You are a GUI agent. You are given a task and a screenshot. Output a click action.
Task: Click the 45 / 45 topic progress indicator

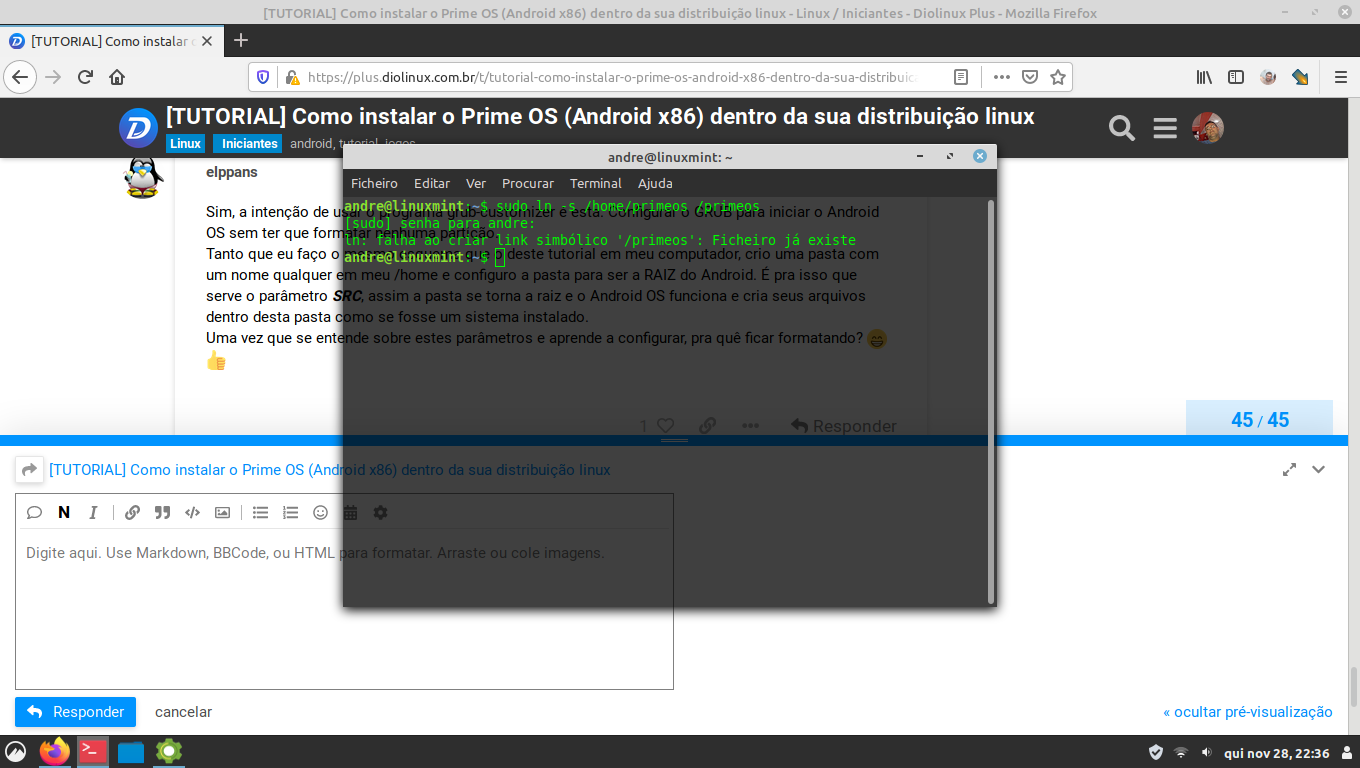(x=1259, y=420)
